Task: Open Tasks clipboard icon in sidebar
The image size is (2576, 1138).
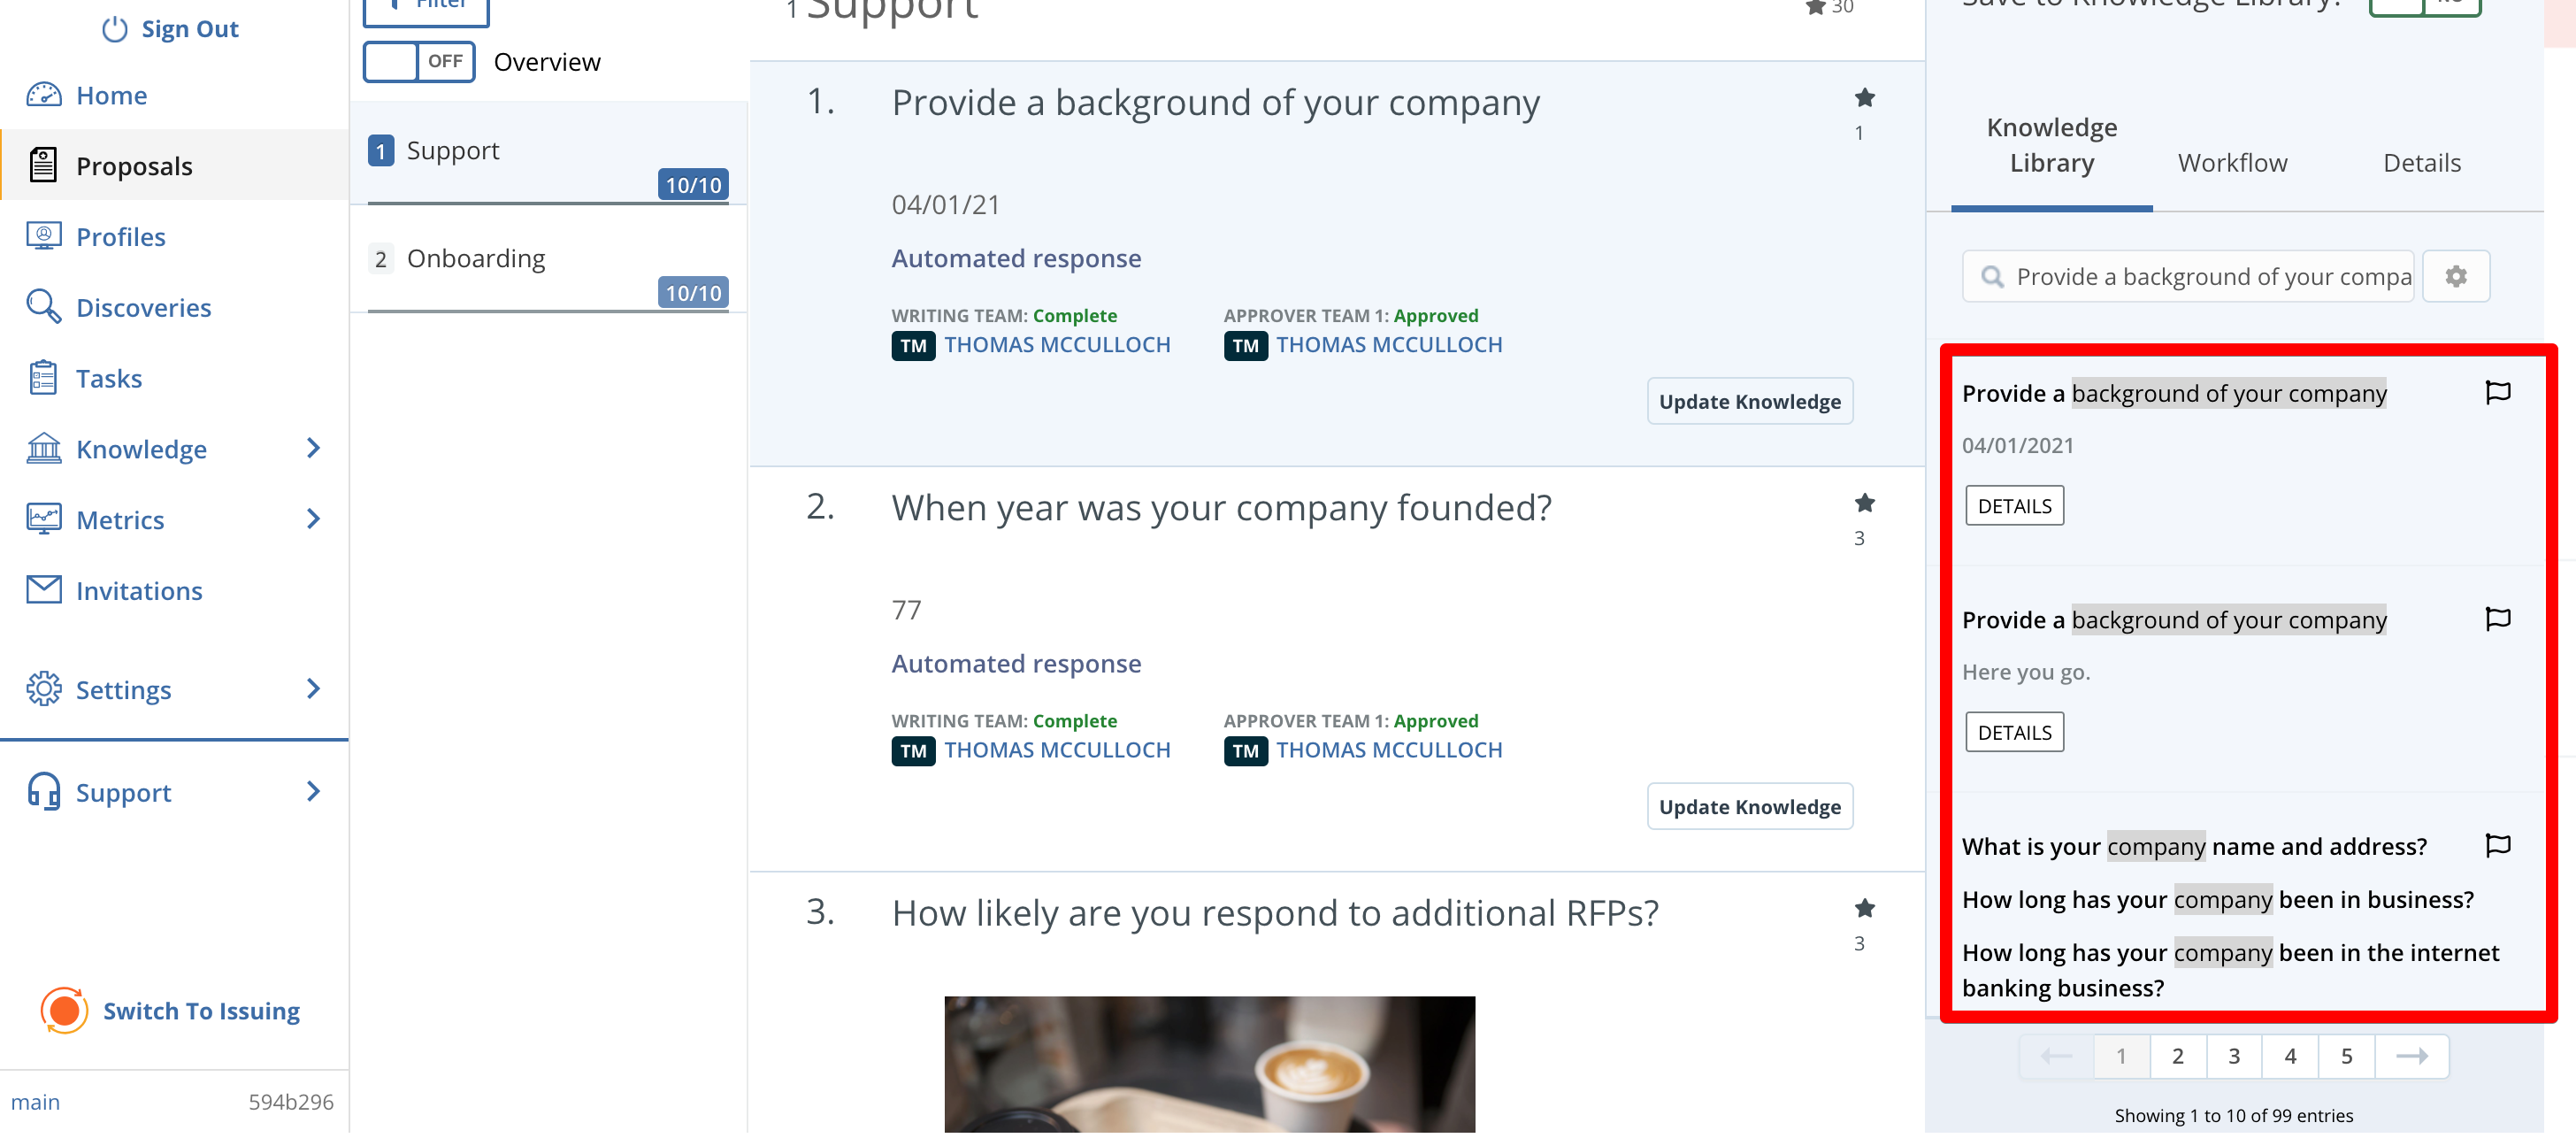Action: (43, 378)
